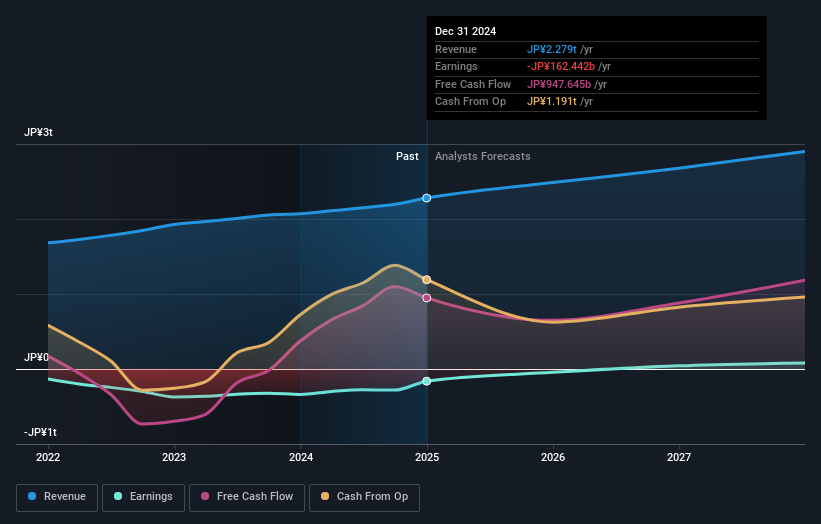The image size is (821, 524).
Task: Click the -JP¥1t y-axis label
Action: pyautogui.click(x=40, y=432)
